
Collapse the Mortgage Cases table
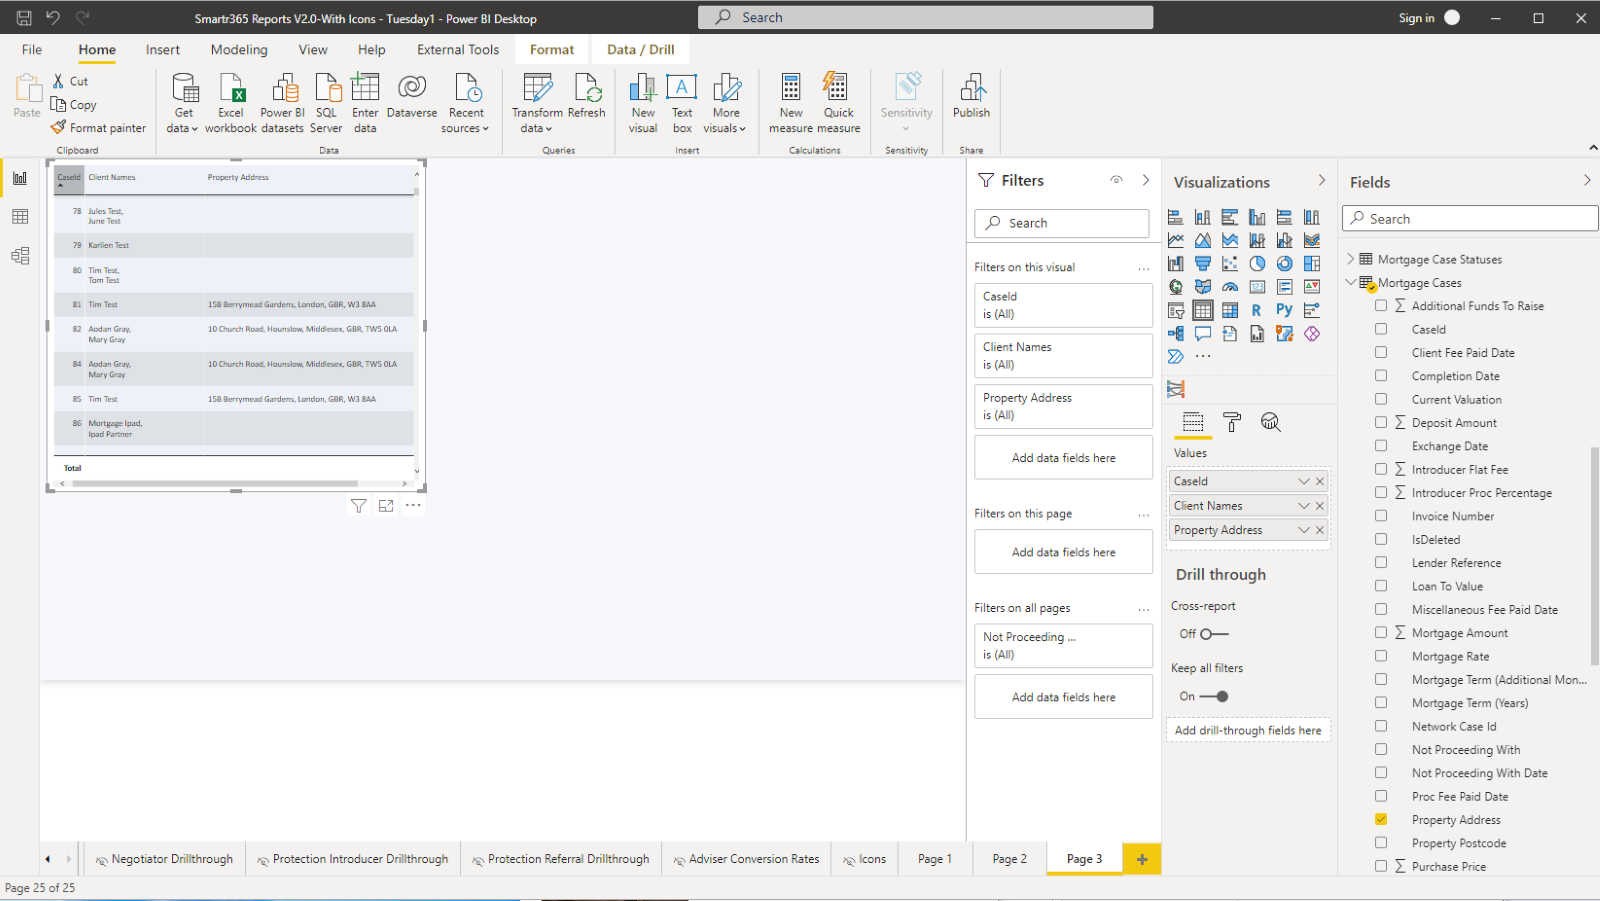click(x=1350, y=282)
